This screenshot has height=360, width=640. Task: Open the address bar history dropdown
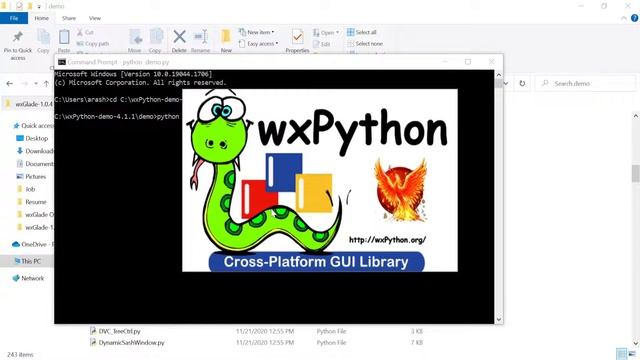click(506, 83)
